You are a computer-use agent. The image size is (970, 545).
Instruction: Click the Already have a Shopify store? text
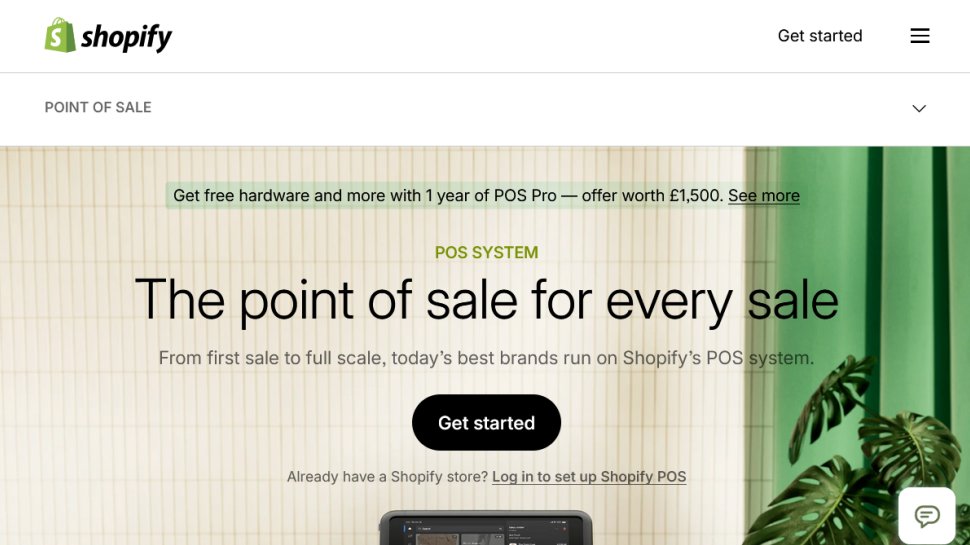(387, 477)
